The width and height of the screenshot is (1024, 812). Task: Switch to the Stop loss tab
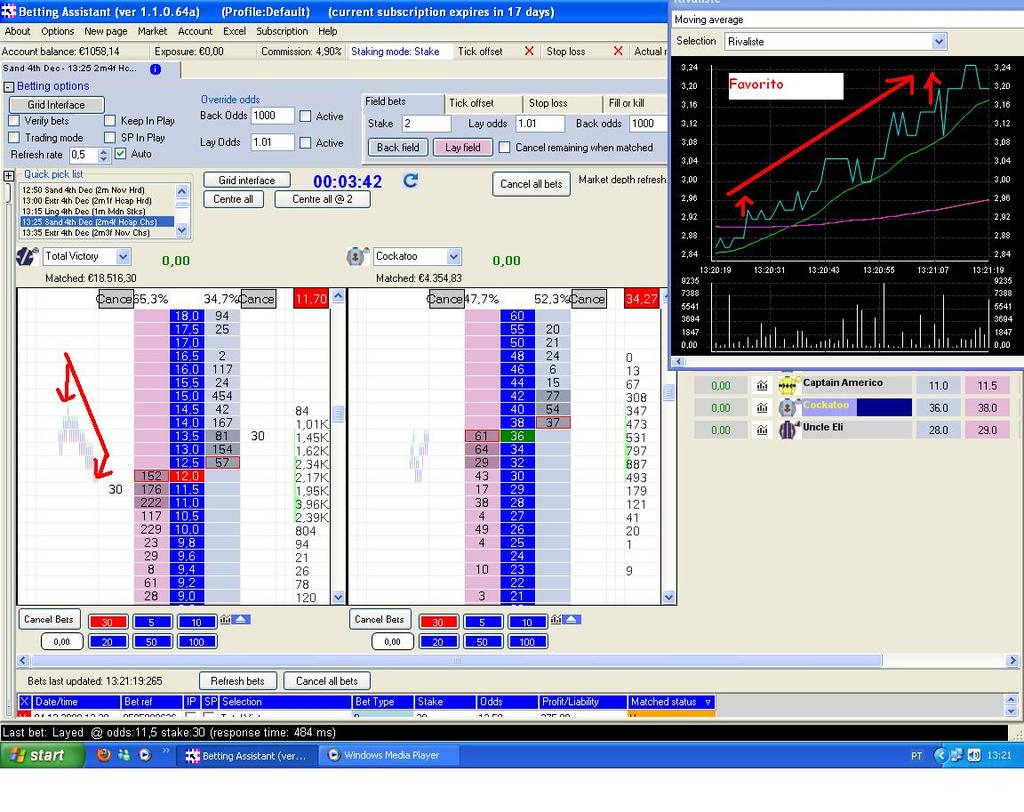coord(562,103)
